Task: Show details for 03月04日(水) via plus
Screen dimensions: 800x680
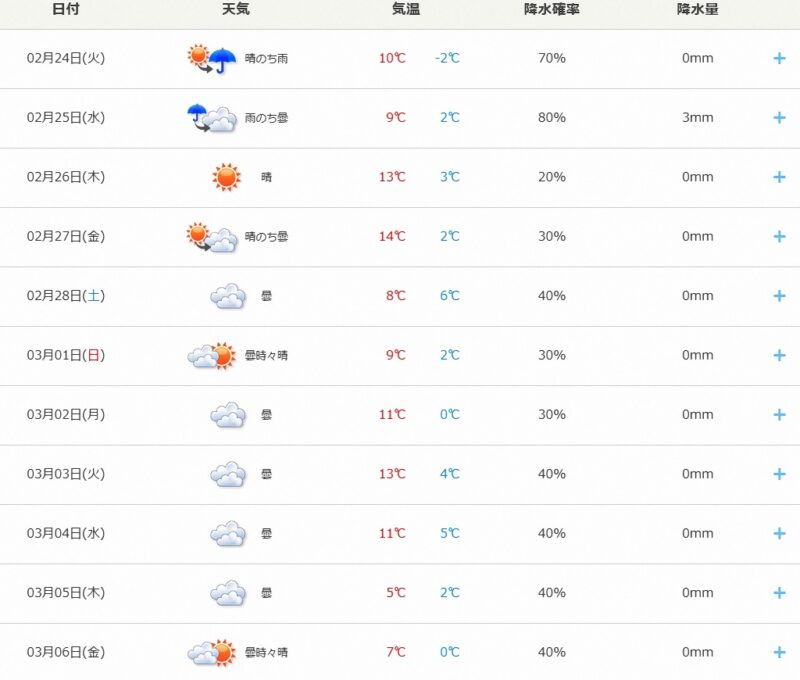Action: point(779,534)
